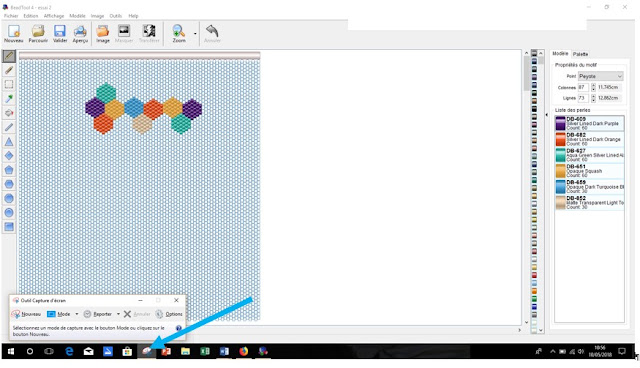Viewport: 640px width, 368px height.
Task: Switch to the Palette tab
Action: [580, 54]
